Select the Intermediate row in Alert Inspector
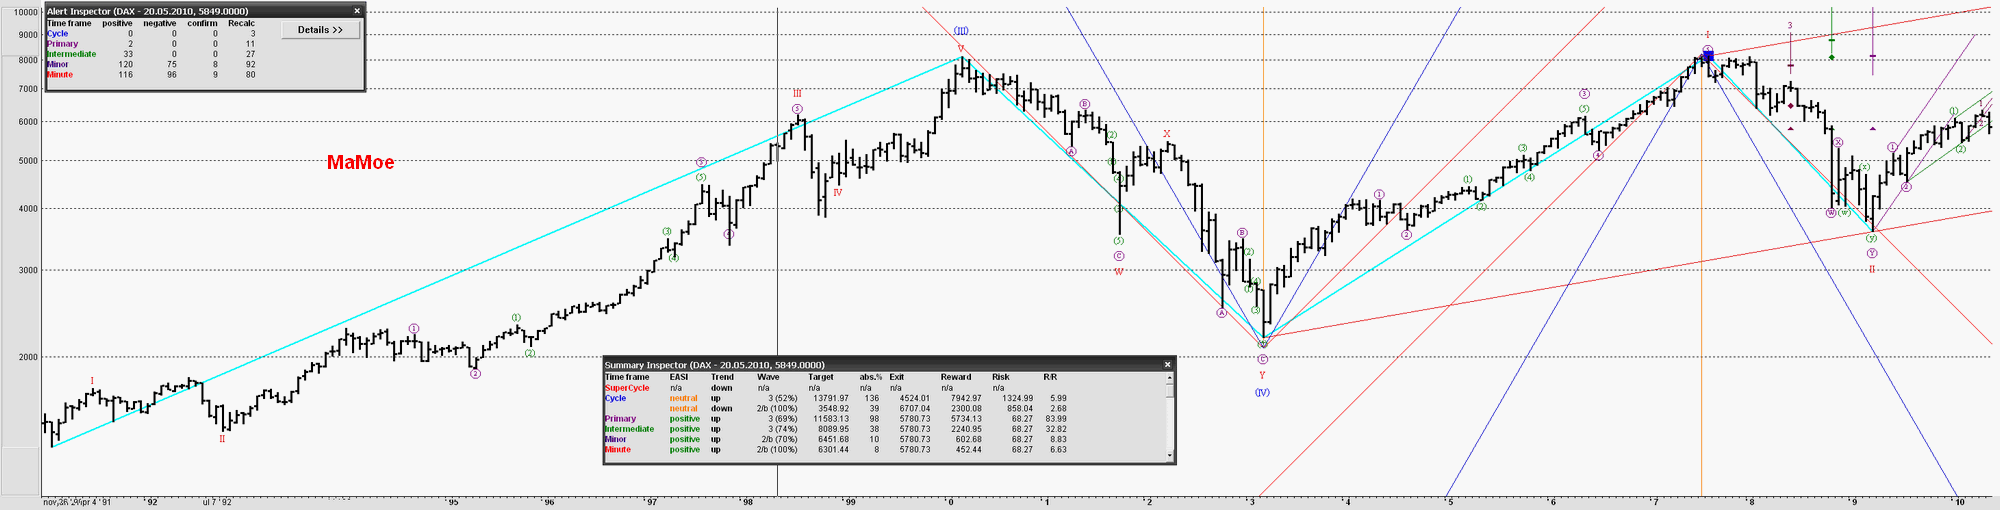 click(152, 54)
